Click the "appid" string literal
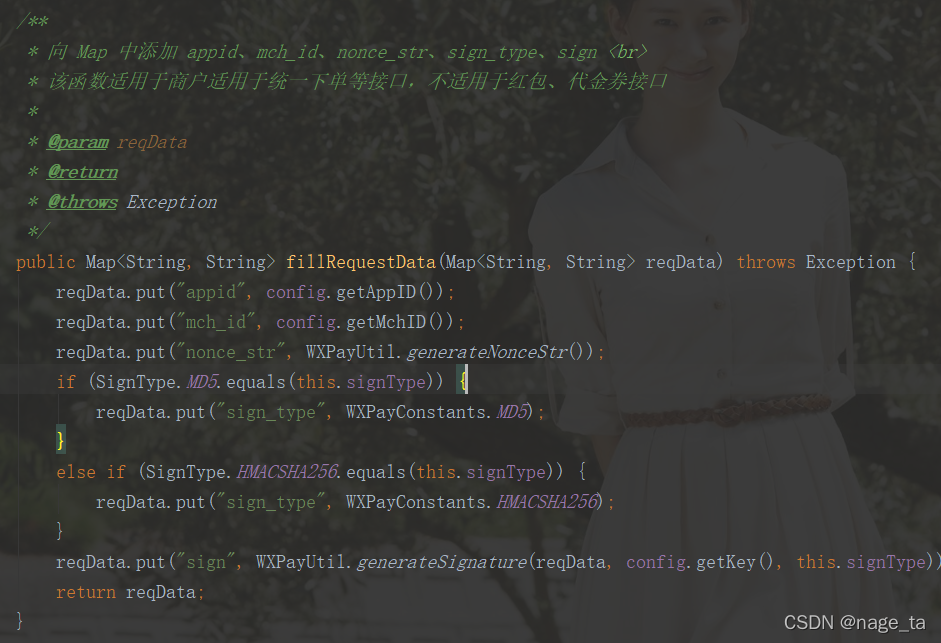The height and width of the screenshot is (643, 941). [211, 292]
